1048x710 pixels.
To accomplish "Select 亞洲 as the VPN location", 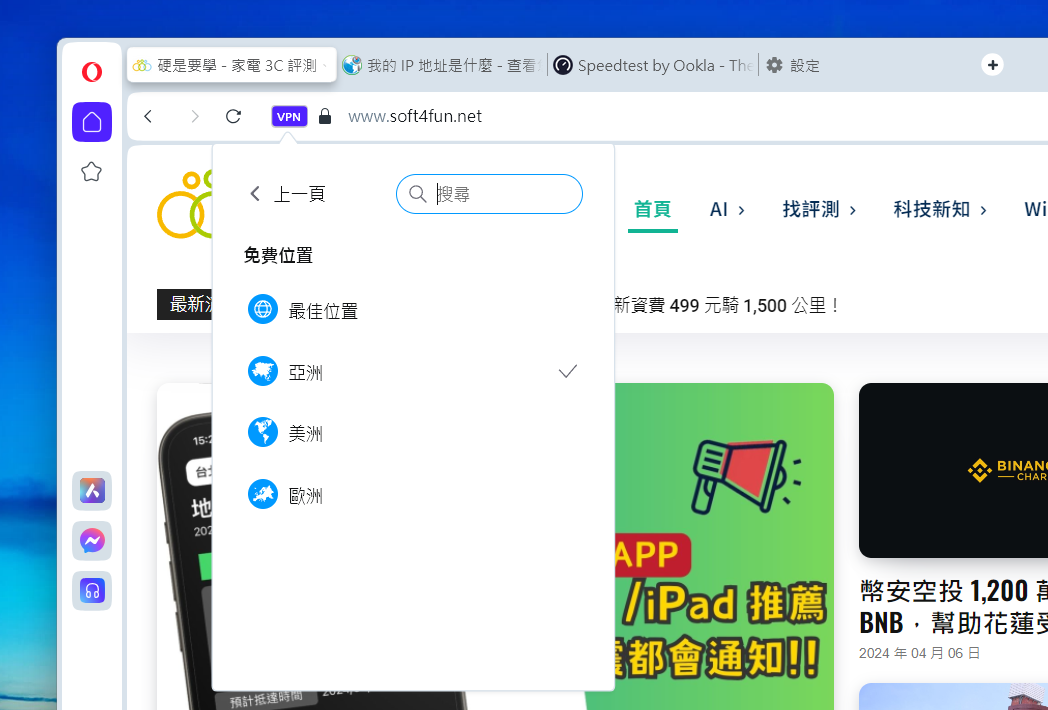I will (306, 372).
